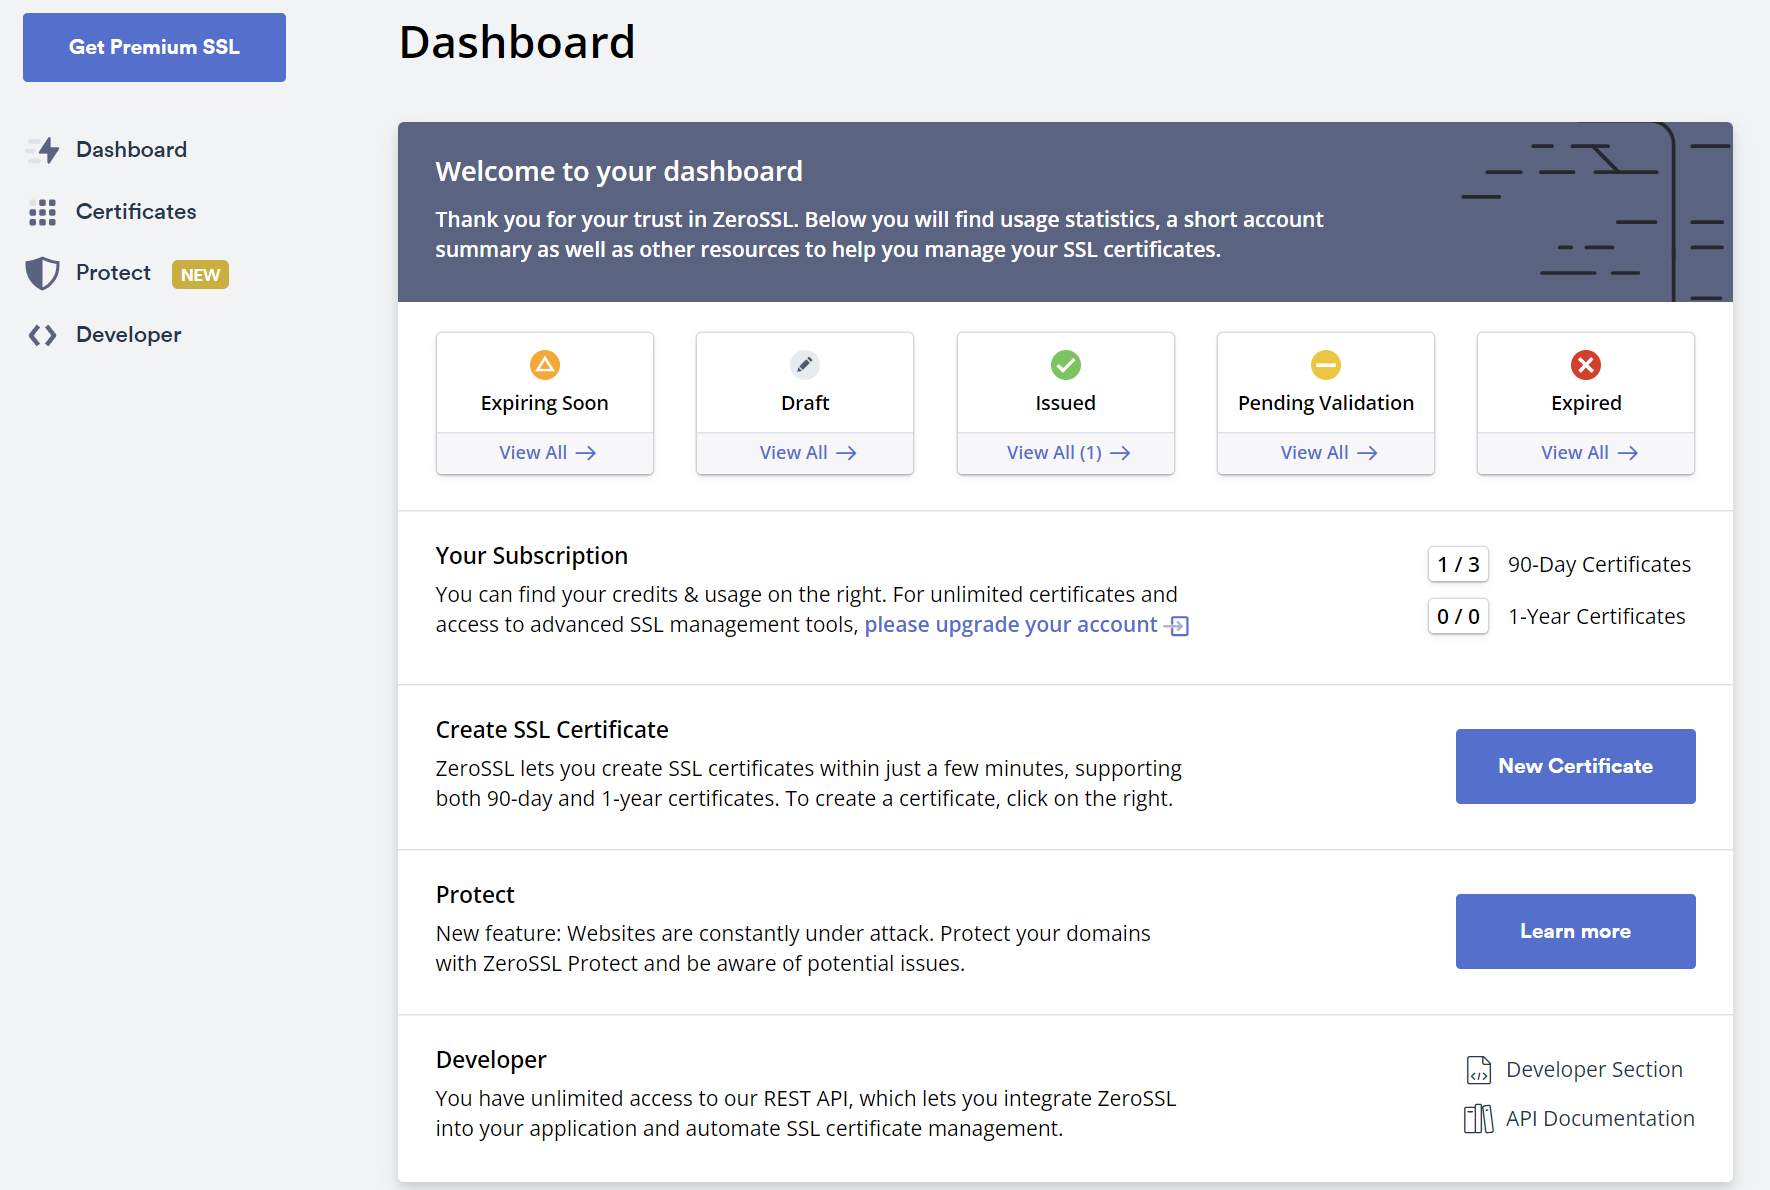Open Certificates in the sidebar
Screen dimensions: 1770x1190
[x=136, y=212]
